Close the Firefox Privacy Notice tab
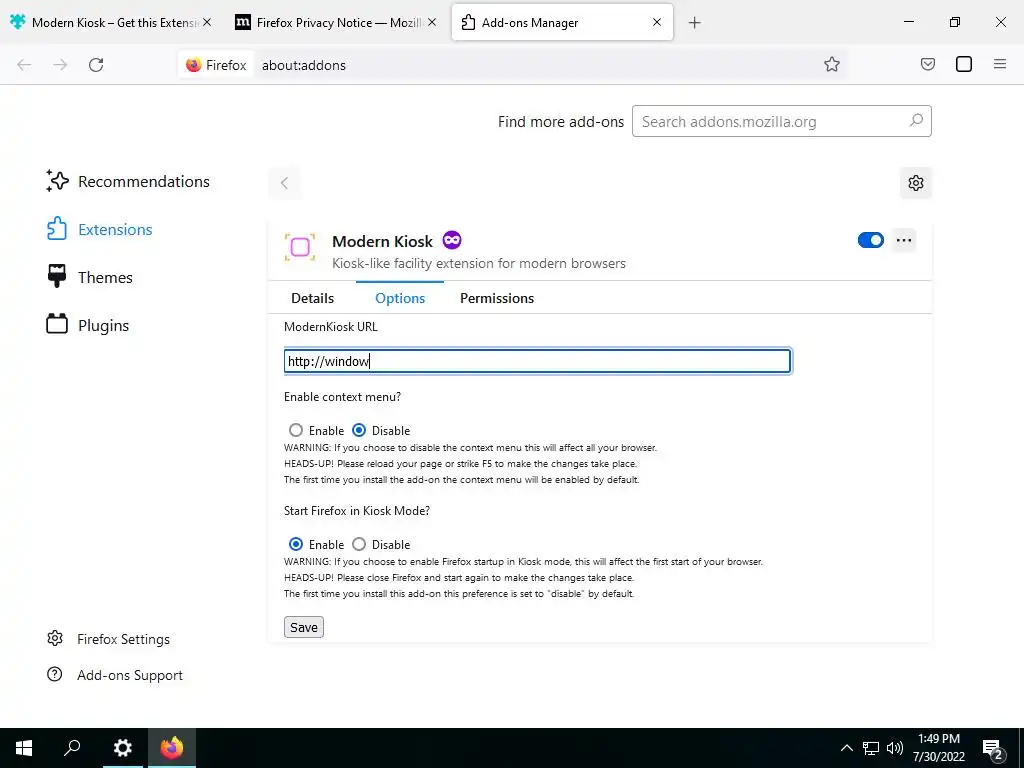The width and height of the screenshot is (1024, 768). pos(432,22)
